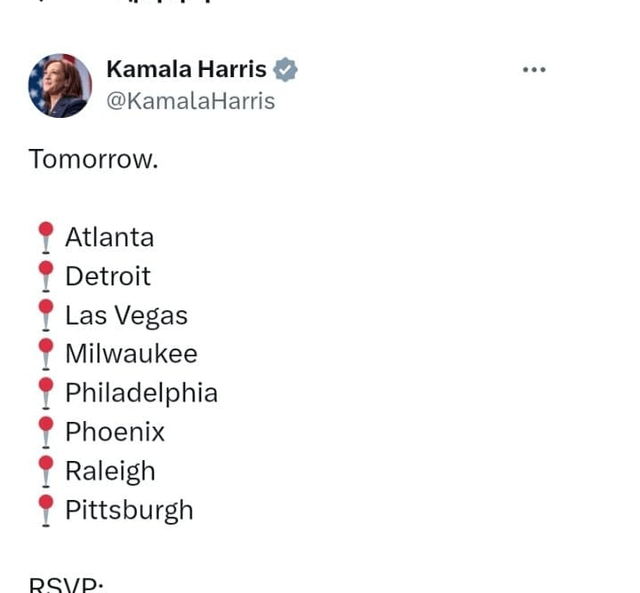
Task: Open Kamala Harris profile picture
Action: (60, 85)
